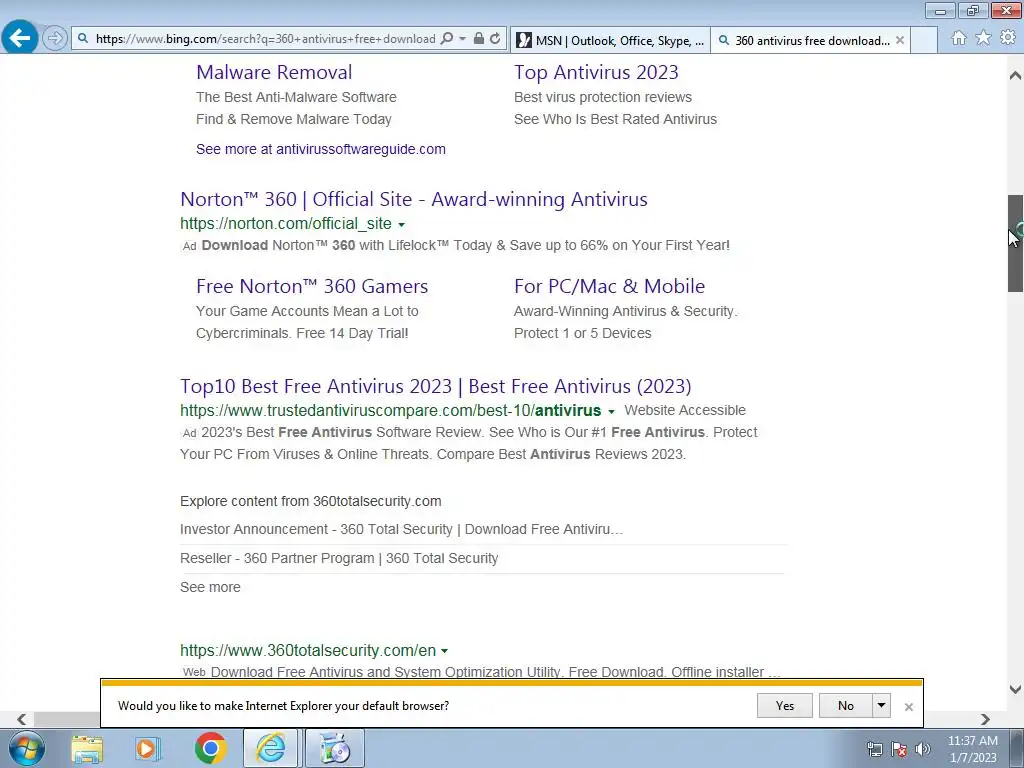
Task: Click the network status tray icon
Action: [874, 749]
